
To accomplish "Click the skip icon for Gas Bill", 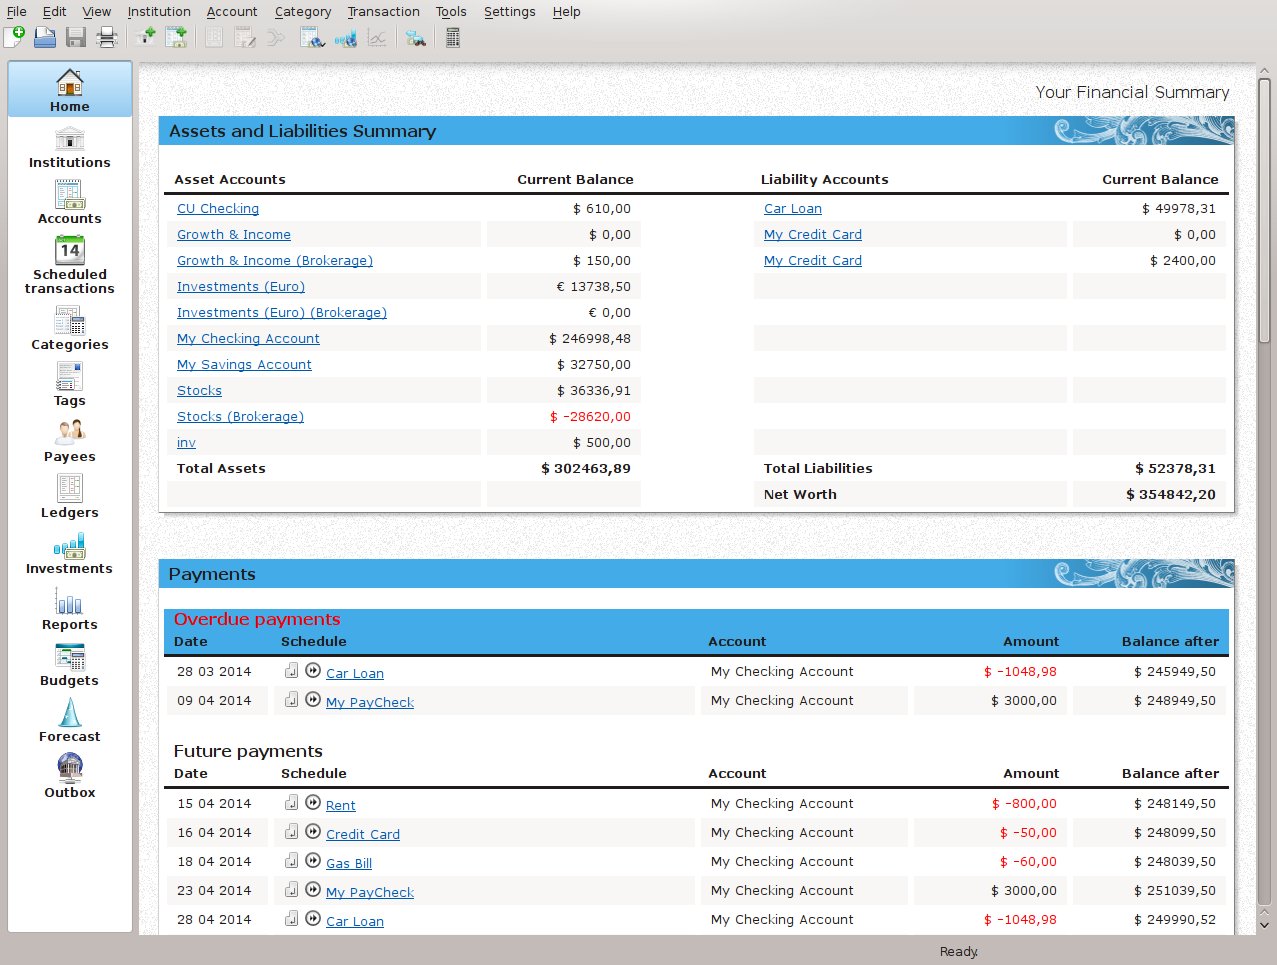I will click(313, 860).
